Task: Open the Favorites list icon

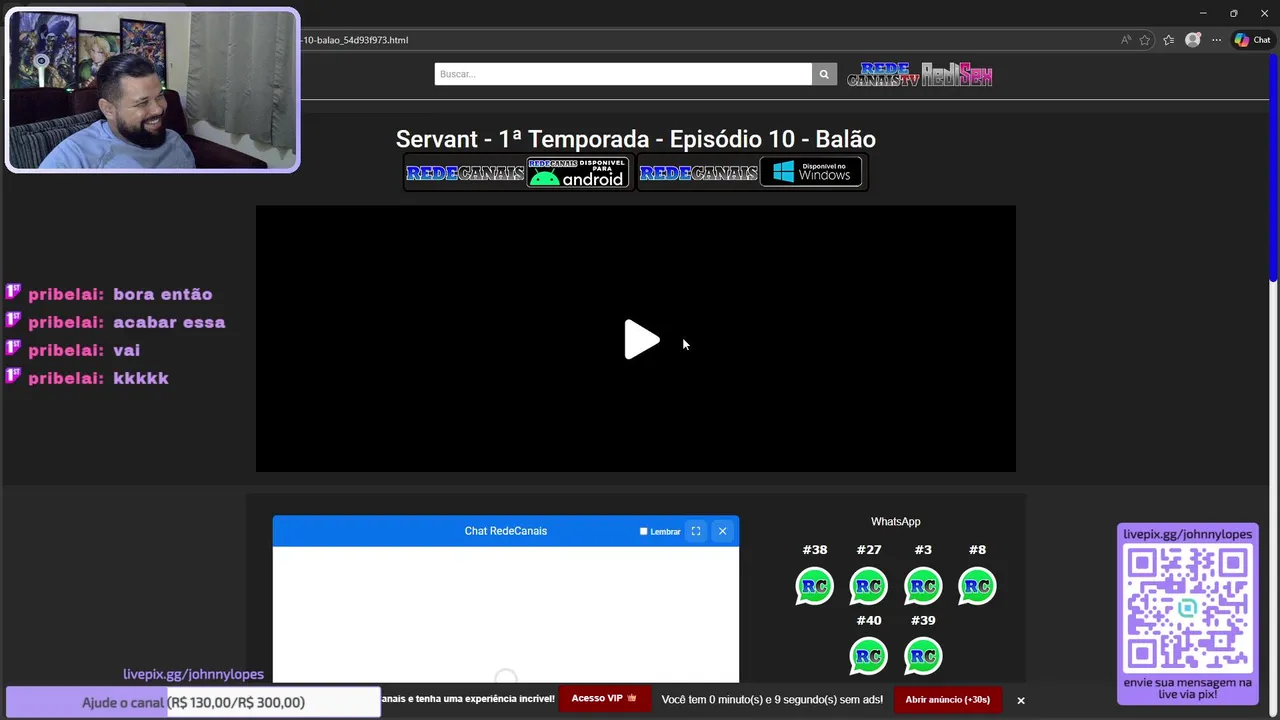Action: (1168, 40)
